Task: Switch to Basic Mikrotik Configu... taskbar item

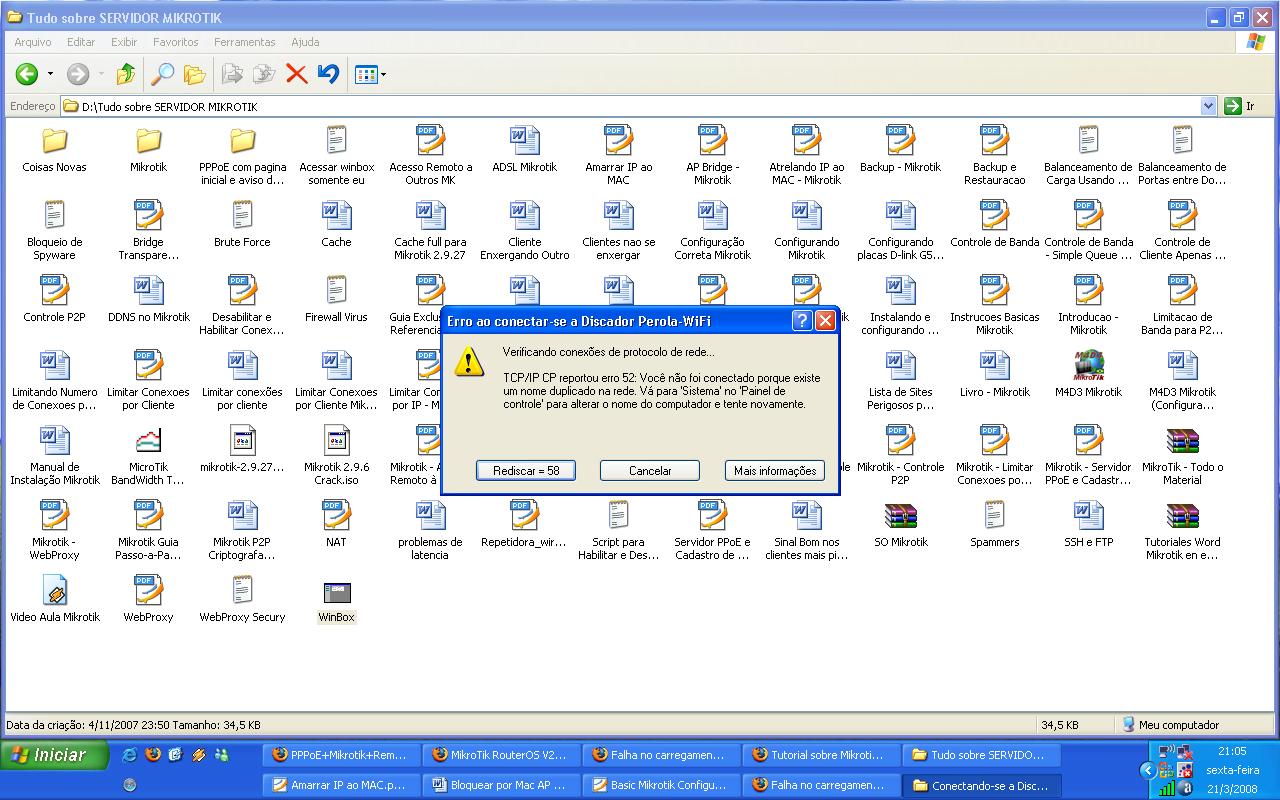Action: (x=661, y=785)
